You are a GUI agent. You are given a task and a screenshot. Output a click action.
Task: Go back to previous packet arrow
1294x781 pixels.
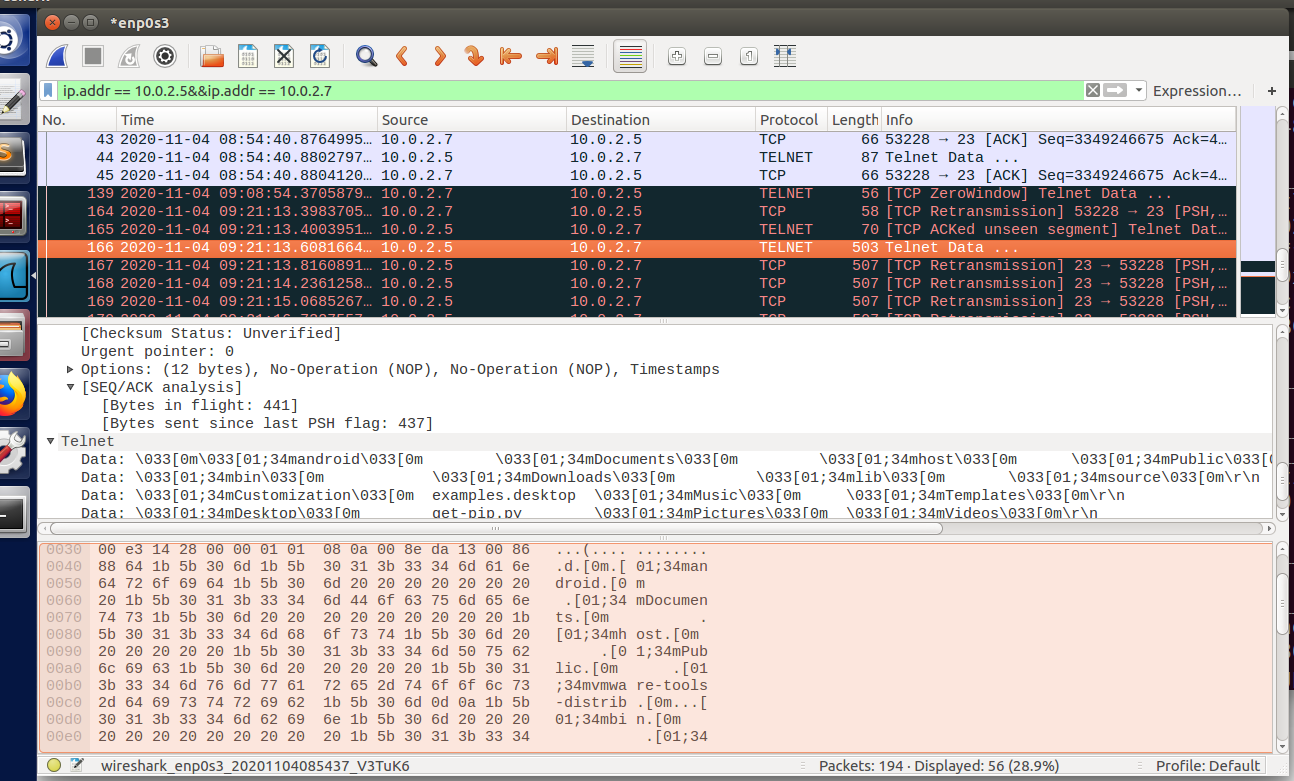pos(403,56)
